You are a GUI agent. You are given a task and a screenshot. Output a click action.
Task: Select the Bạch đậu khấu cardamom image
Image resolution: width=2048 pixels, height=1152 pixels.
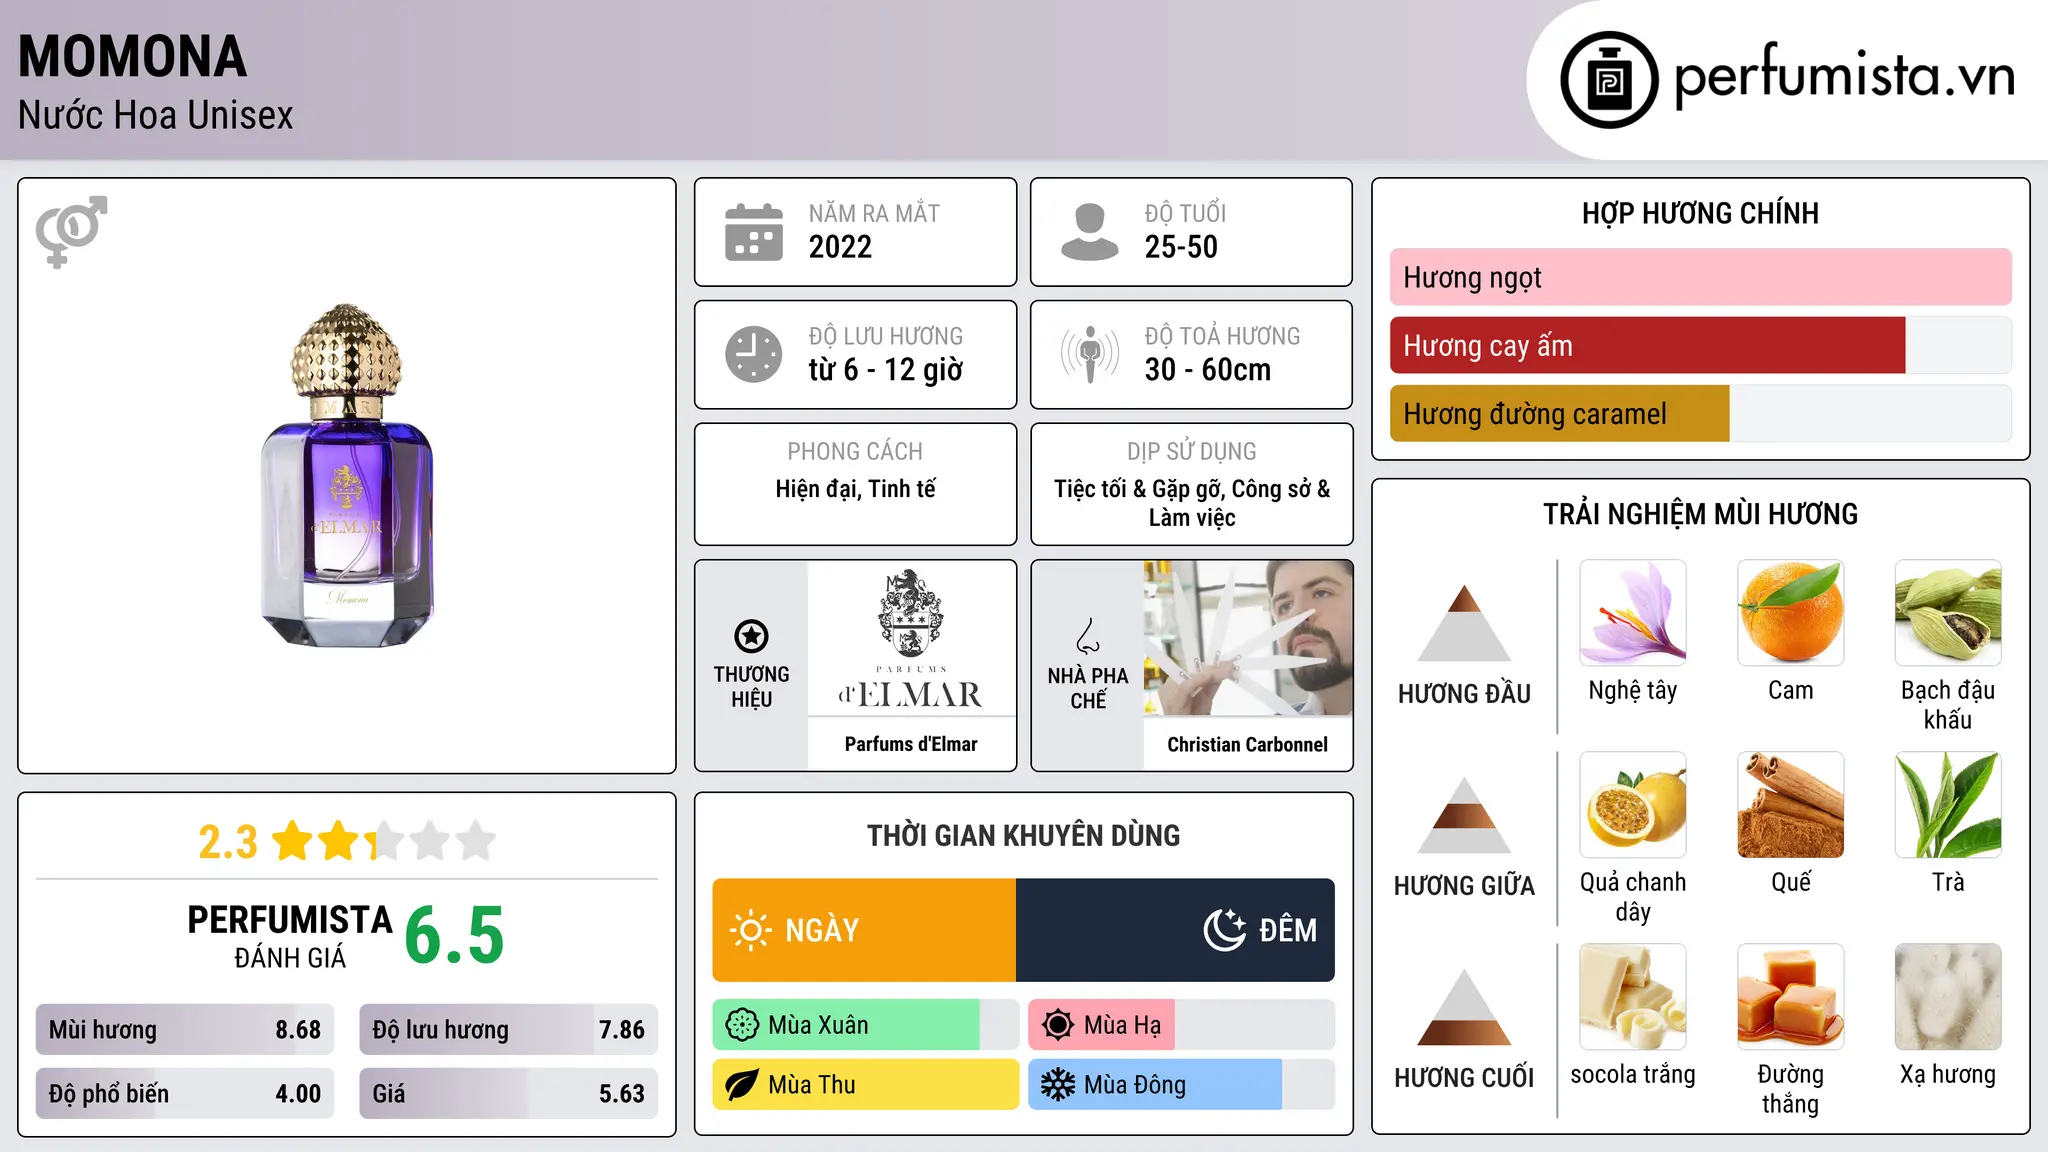click(x=1948, y=613)
